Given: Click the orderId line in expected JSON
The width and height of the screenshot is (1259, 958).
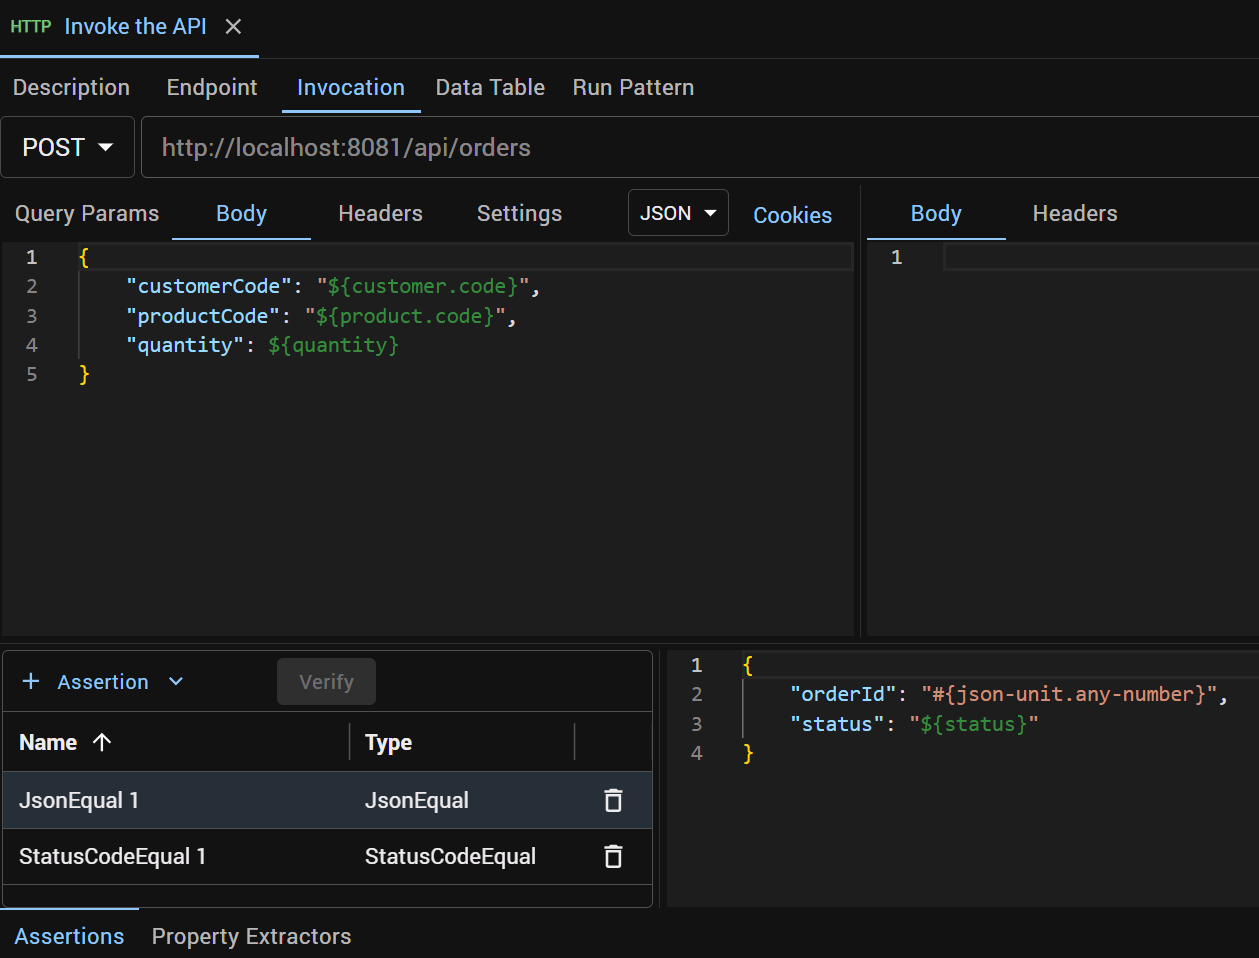Looking at the screenshot, I should pos(1008,694).
